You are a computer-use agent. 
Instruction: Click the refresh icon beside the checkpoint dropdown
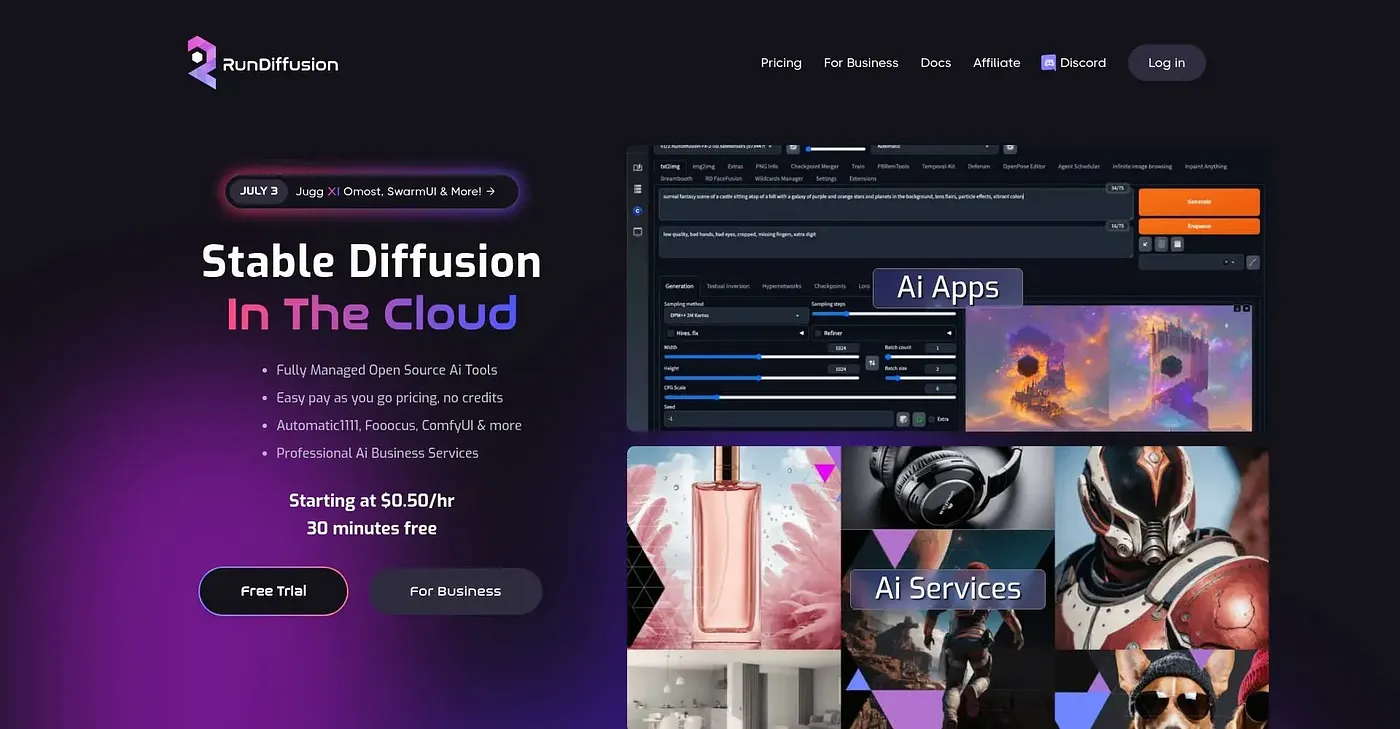792,147
